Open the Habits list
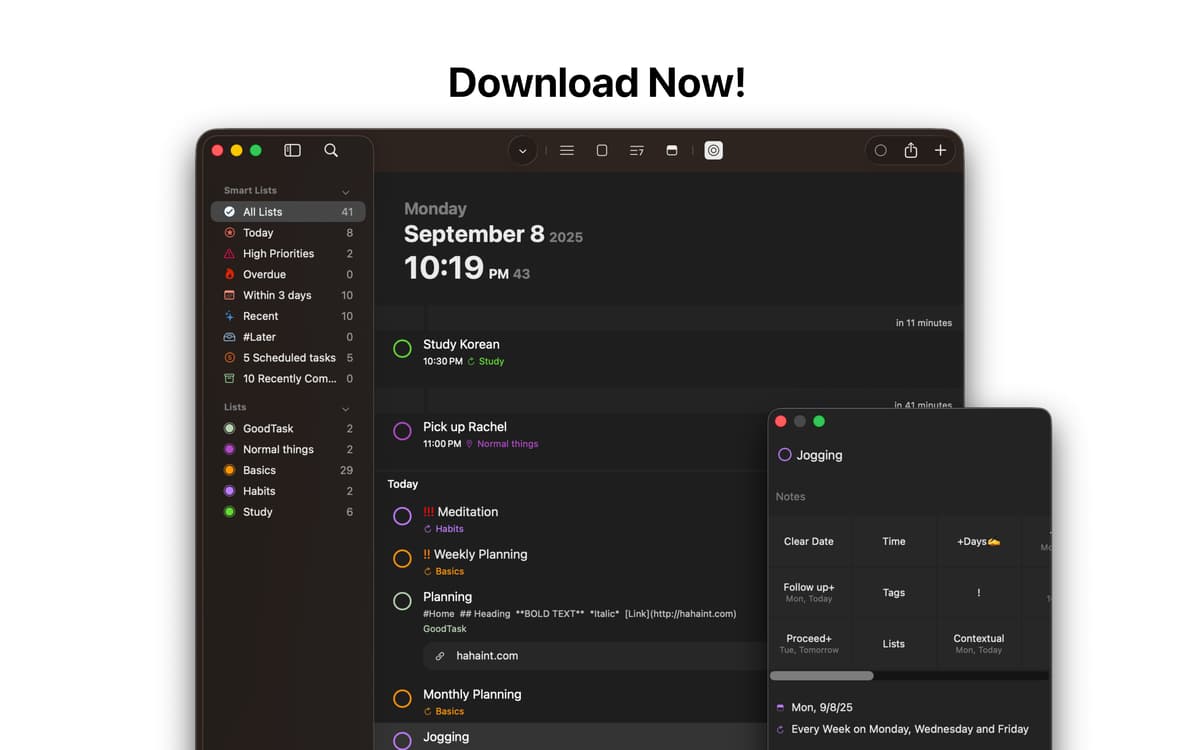 point(259,491)
